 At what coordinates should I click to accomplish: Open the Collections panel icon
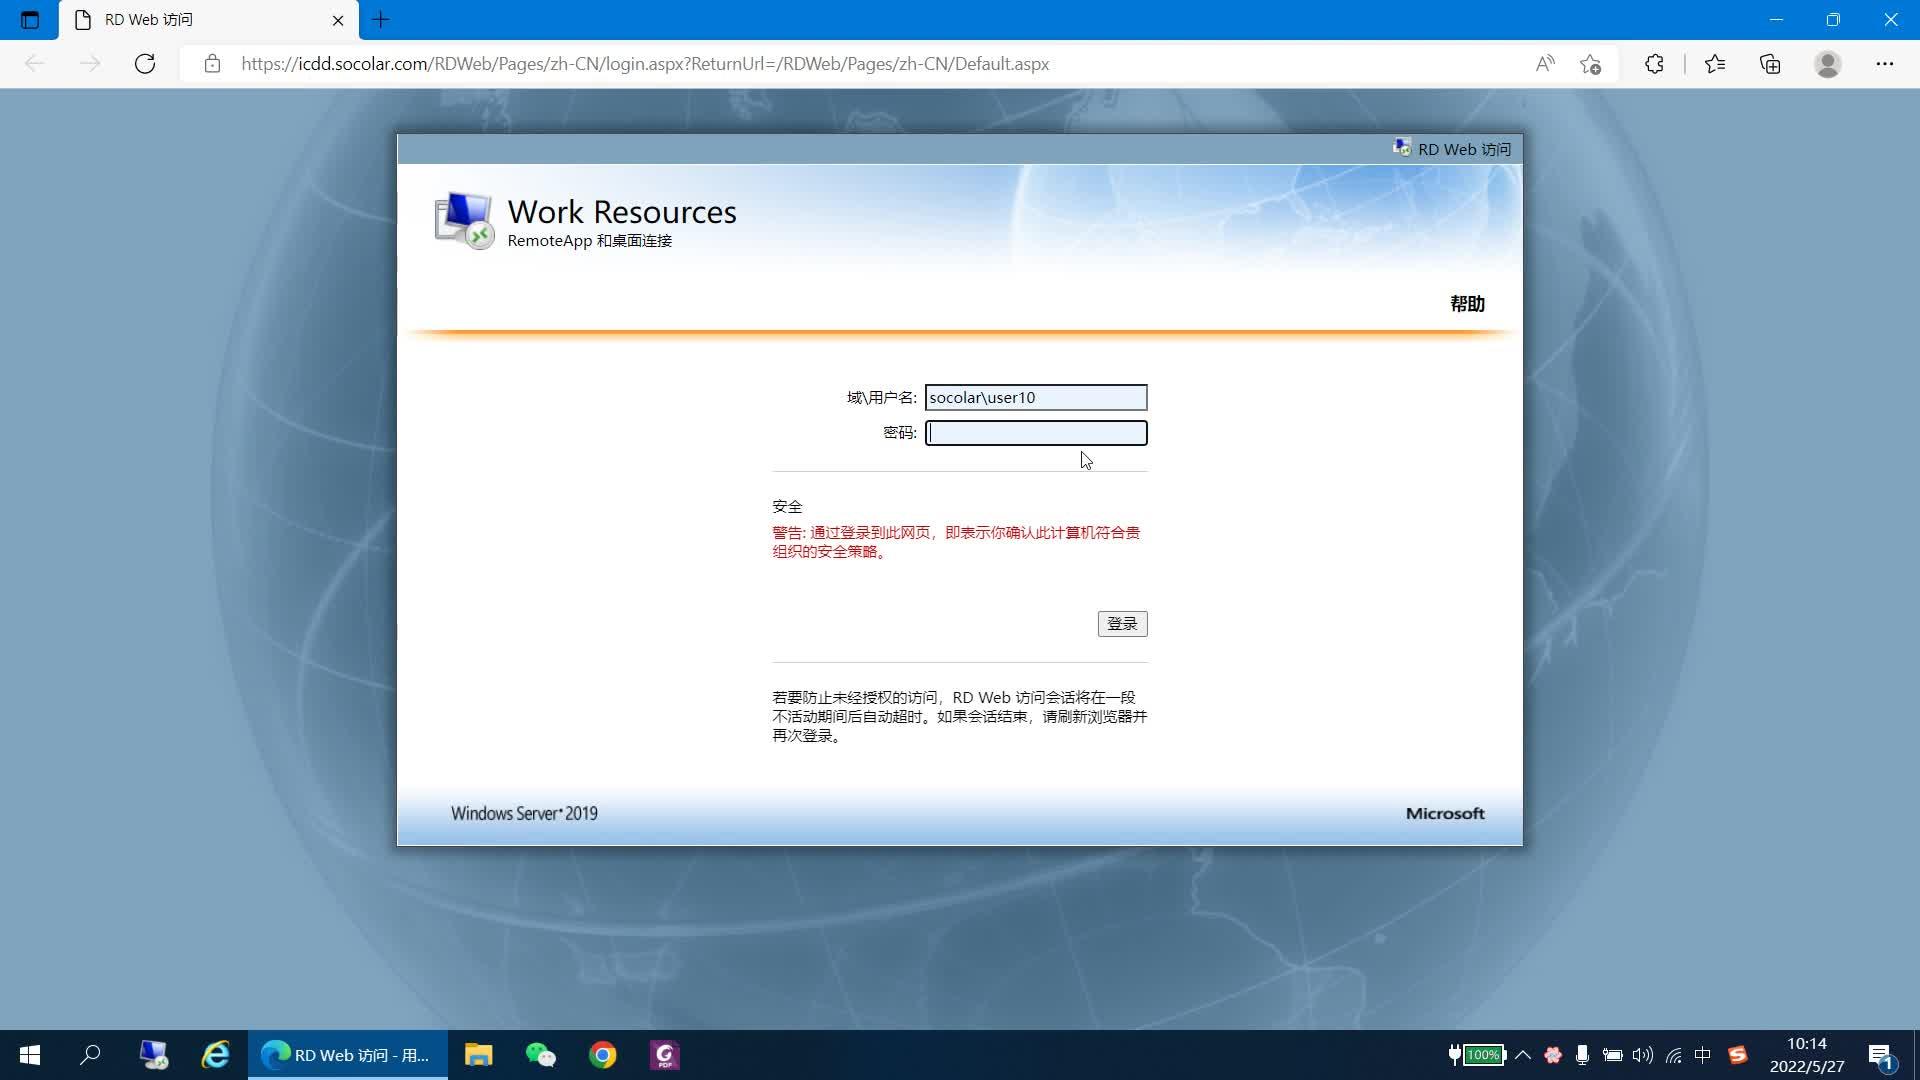(x=1770, y=63)
